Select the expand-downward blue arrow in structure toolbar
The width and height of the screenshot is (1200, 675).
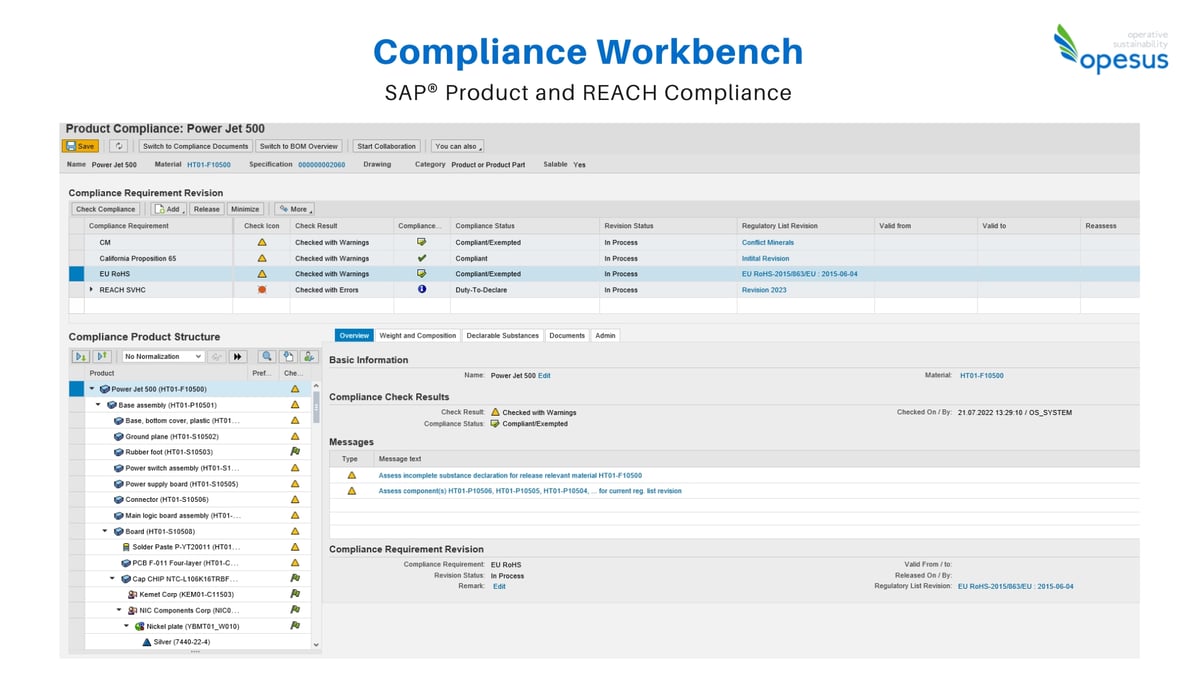[81, 356]
